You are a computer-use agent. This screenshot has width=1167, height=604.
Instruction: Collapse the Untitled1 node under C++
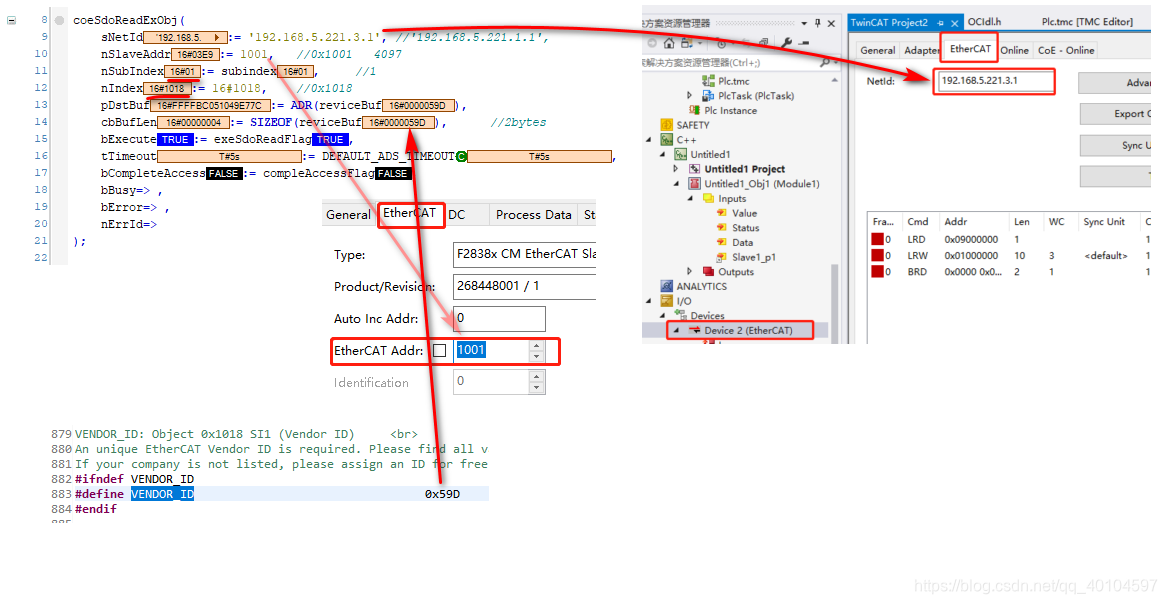(x=662, y=154)
